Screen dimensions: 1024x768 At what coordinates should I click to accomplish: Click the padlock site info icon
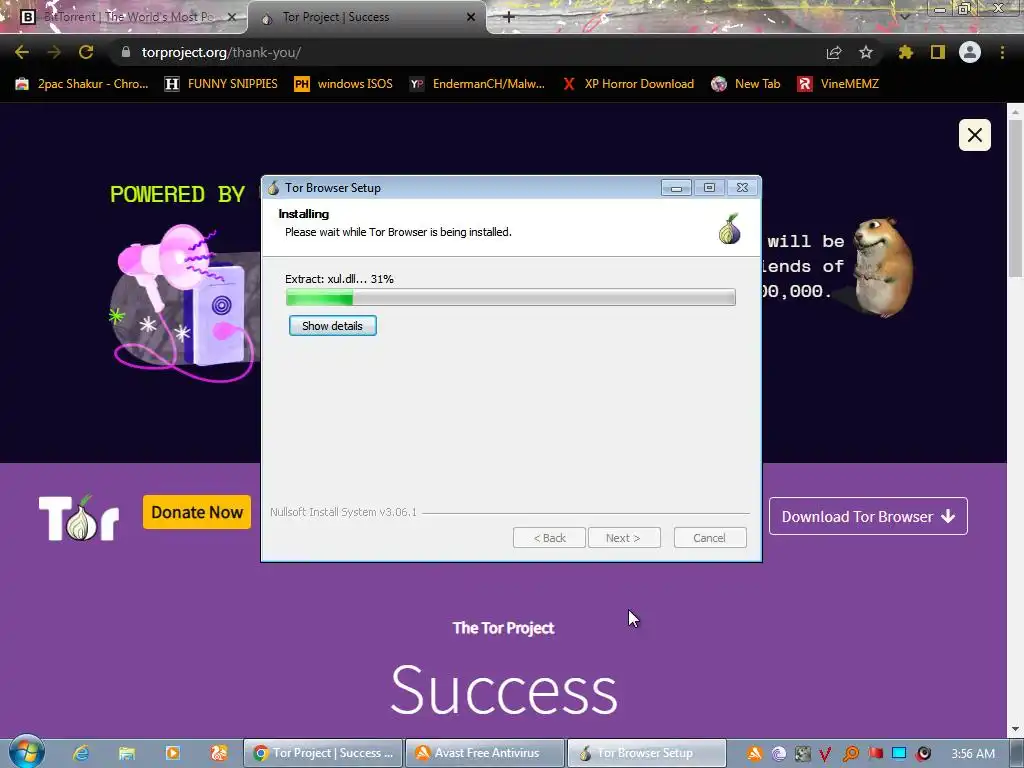(126, 52)
